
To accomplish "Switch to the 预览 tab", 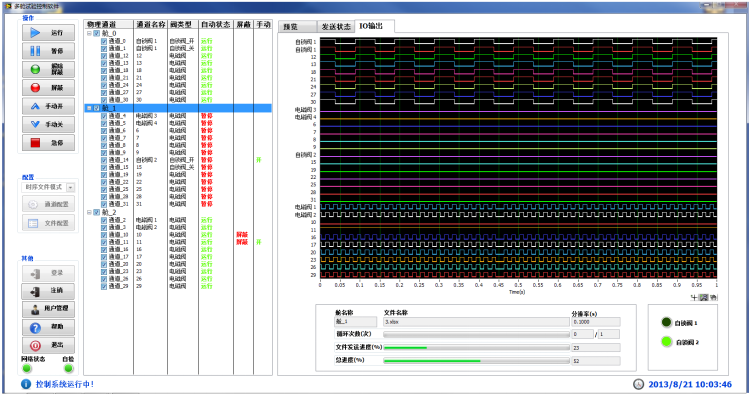I will pyautogui.click(x=297, y=26).
